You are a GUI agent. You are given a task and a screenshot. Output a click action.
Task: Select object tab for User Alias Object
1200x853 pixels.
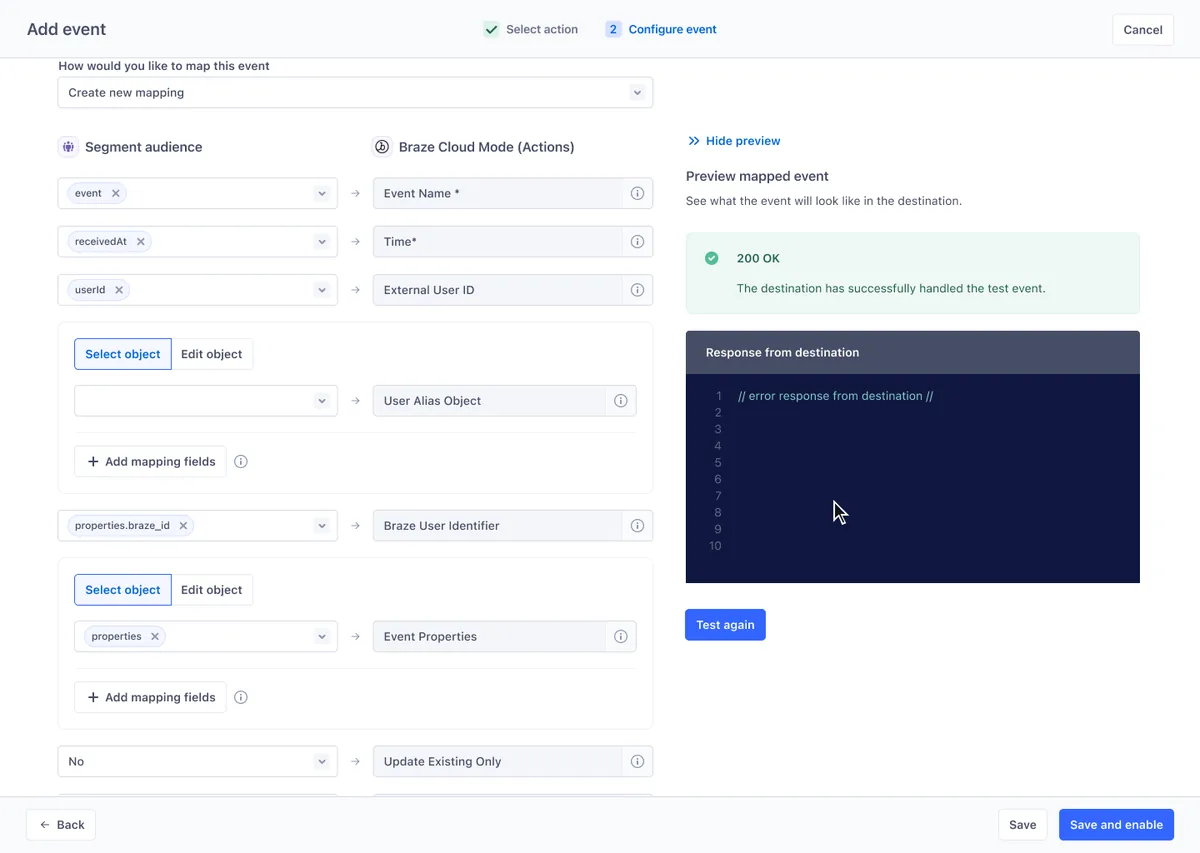123,354
